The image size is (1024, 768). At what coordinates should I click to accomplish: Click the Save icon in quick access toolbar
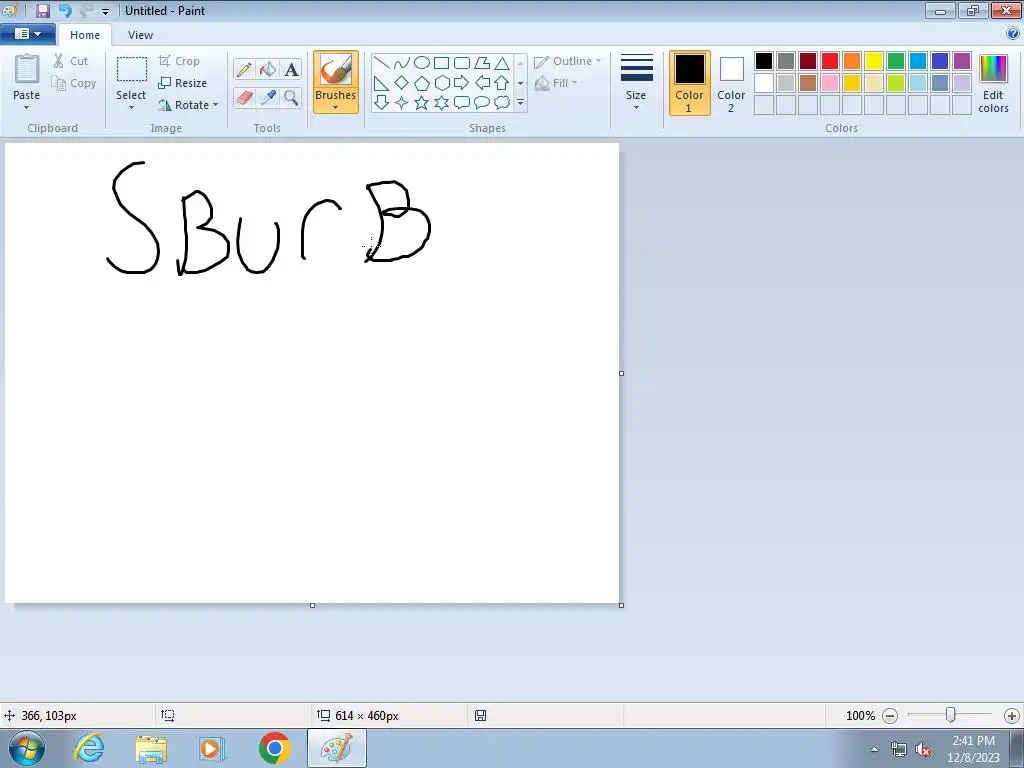tap(43, 10)
